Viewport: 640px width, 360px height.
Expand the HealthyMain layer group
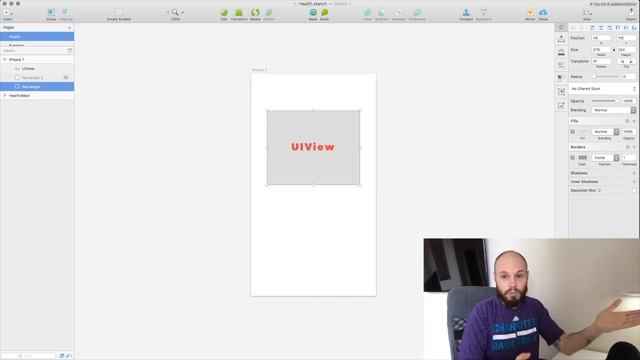coord(5,96)
